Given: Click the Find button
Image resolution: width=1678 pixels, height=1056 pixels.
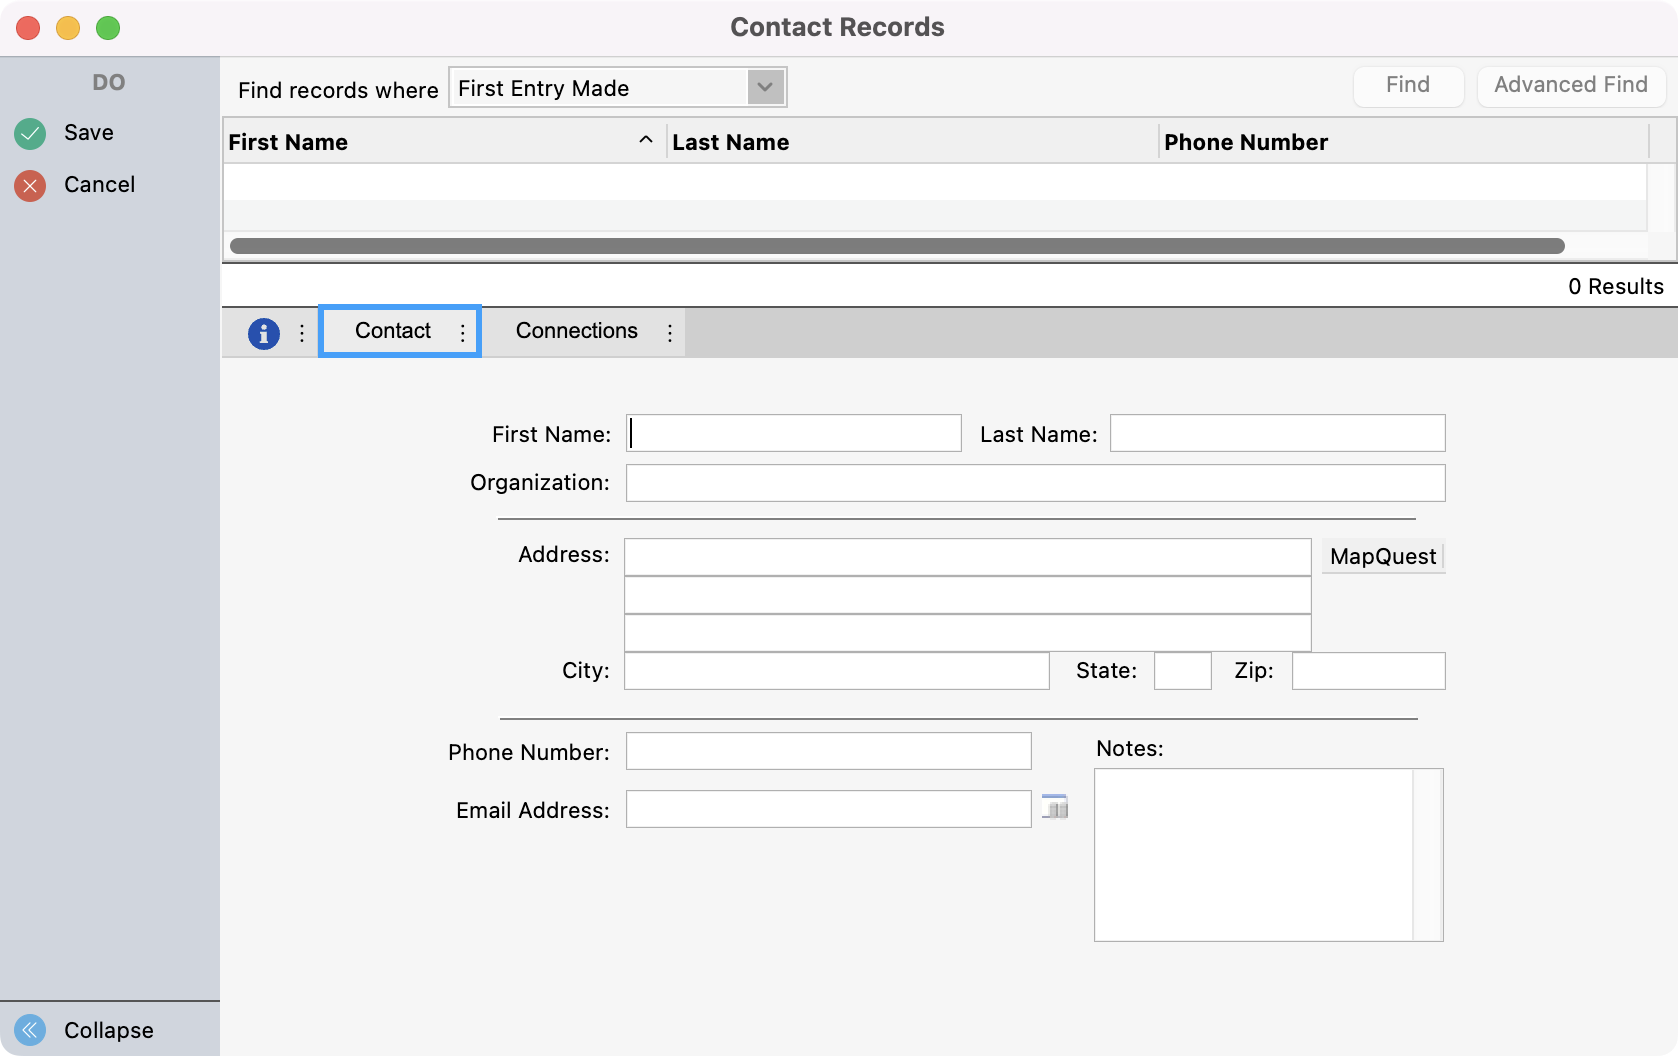Looking at the screenshot, I should click(x=1407, y=86).
